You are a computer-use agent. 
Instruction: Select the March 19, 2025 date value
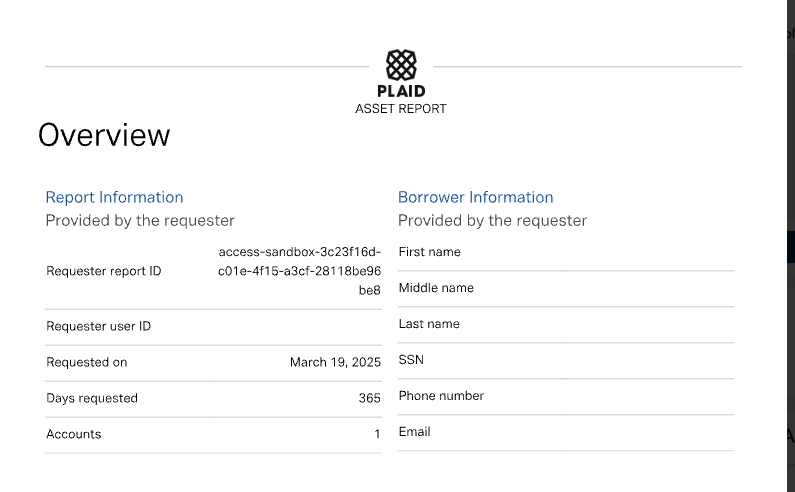click(335, 362)
